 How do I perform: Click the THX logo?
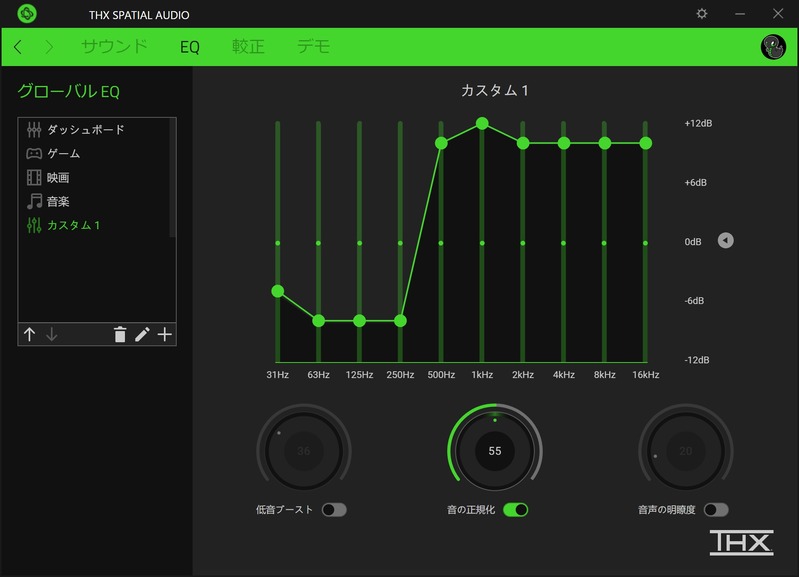click(741, 542)
